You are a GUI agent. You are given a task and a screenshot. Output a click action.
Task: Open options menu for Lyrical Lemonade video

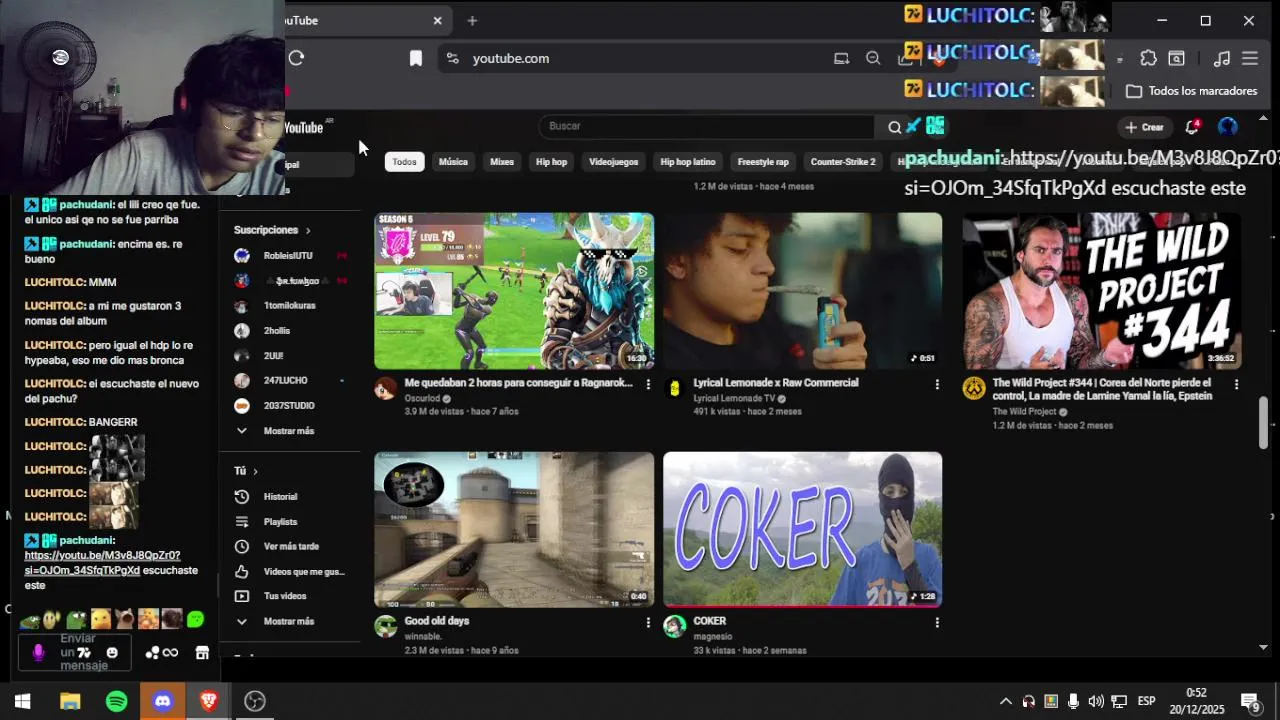(937, 384)
